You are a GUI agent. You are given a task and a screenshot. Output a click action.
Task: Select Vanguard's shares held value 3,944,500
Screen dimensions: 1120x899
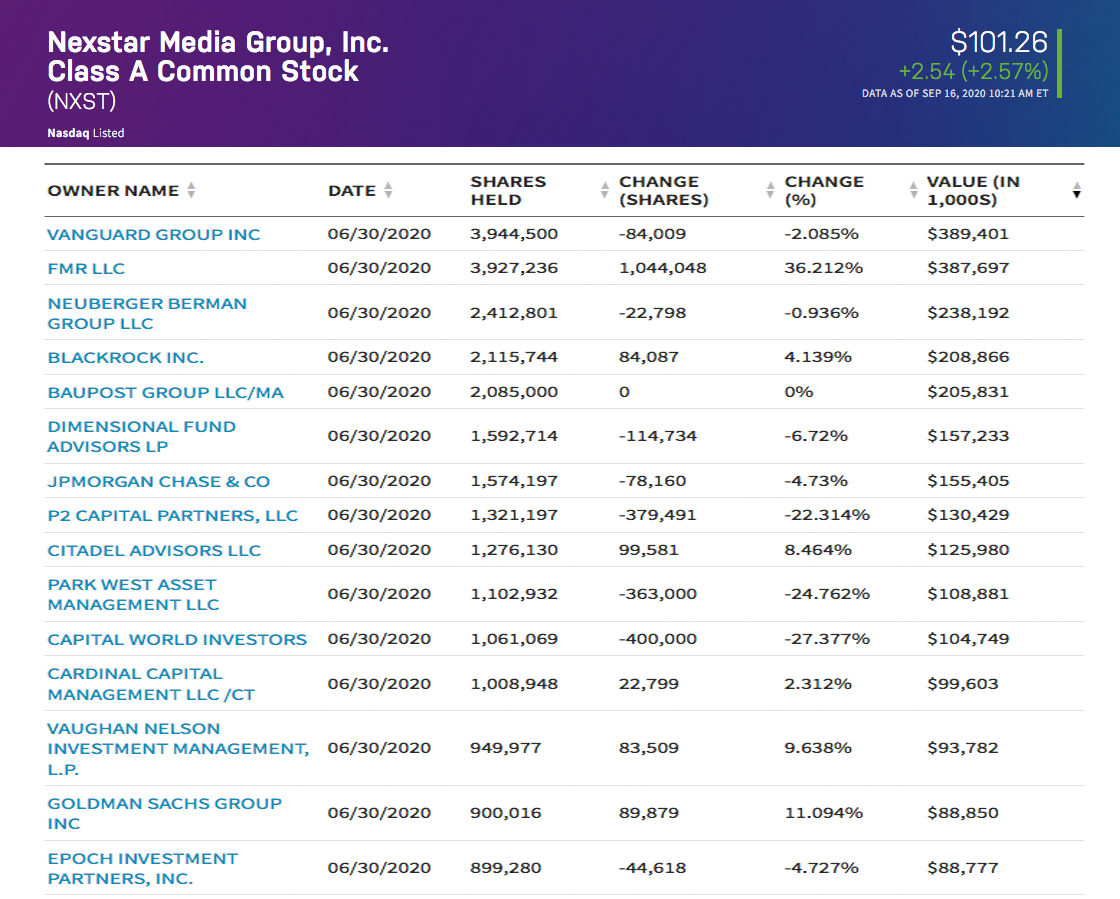point(514,234)
